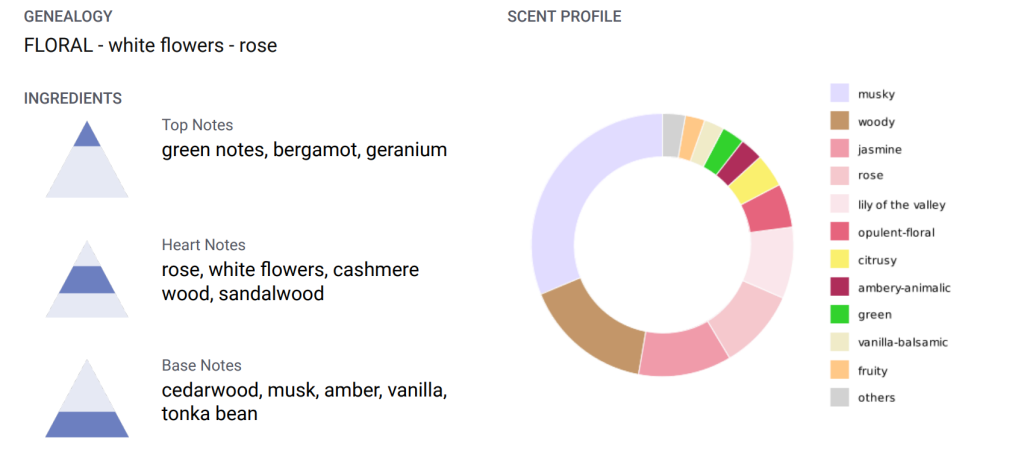Click the Scent Profile heading
1024x452 pixels.
point(564,17)
